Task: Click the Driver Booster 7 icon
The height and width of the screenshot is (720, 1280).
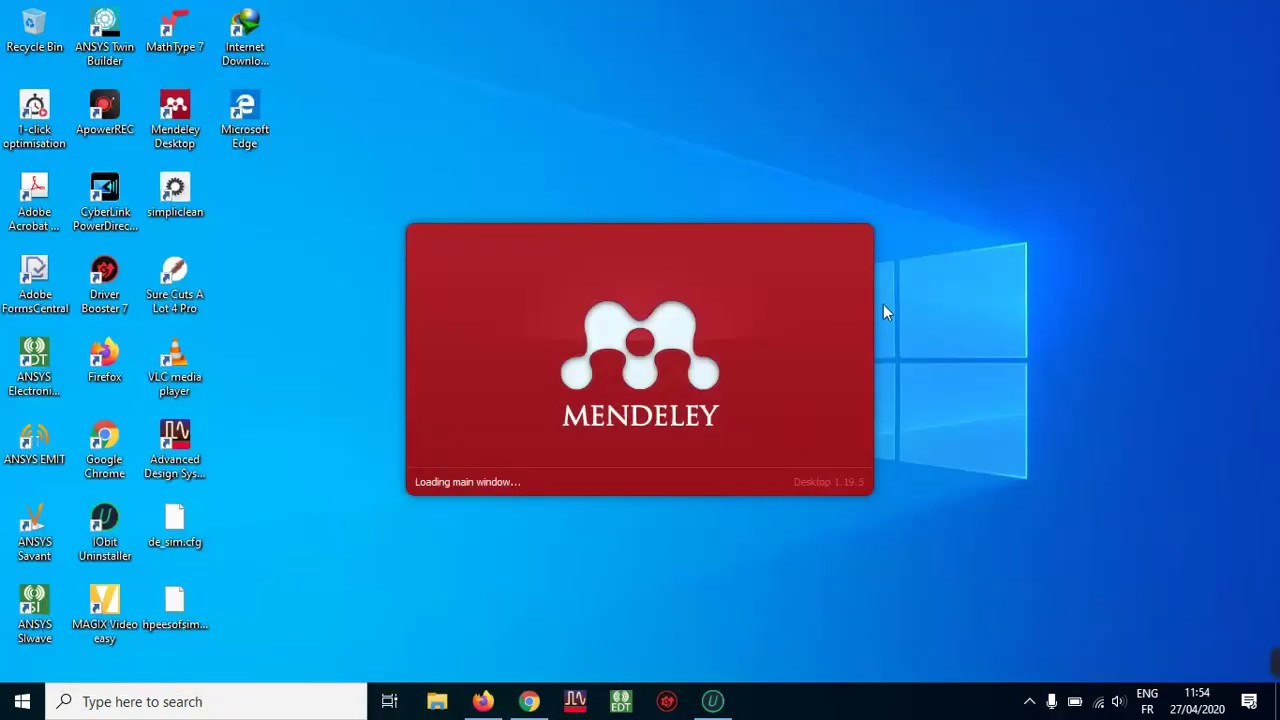Action: click(104, 285)
